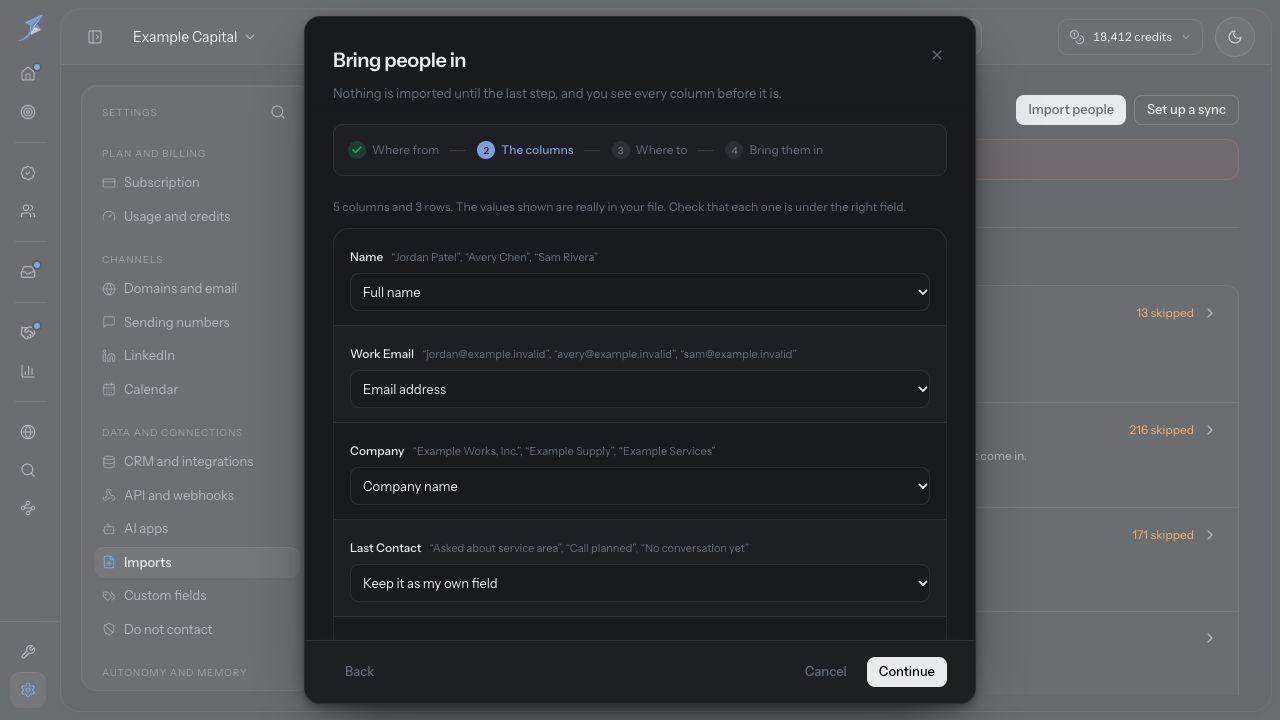Open Custom fields settings
Viewport: 1280px width, 720px height.
click(197, 596)
